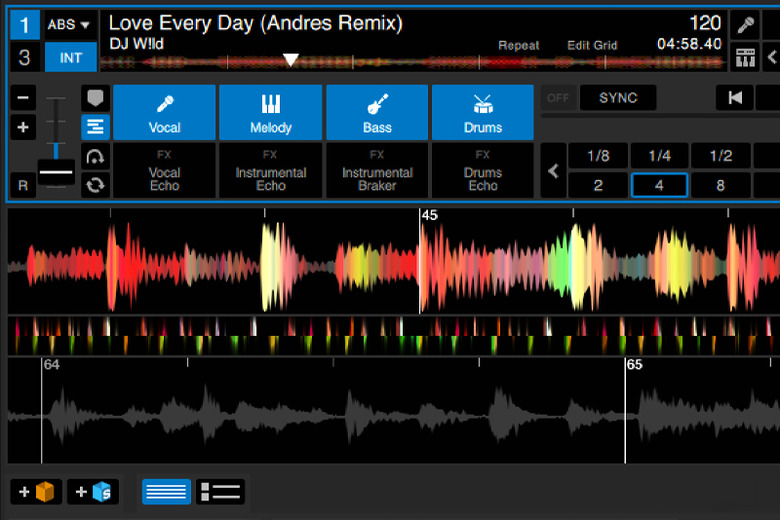
Task: Click the pitch fader handle
Action: (x=56, y=172)
